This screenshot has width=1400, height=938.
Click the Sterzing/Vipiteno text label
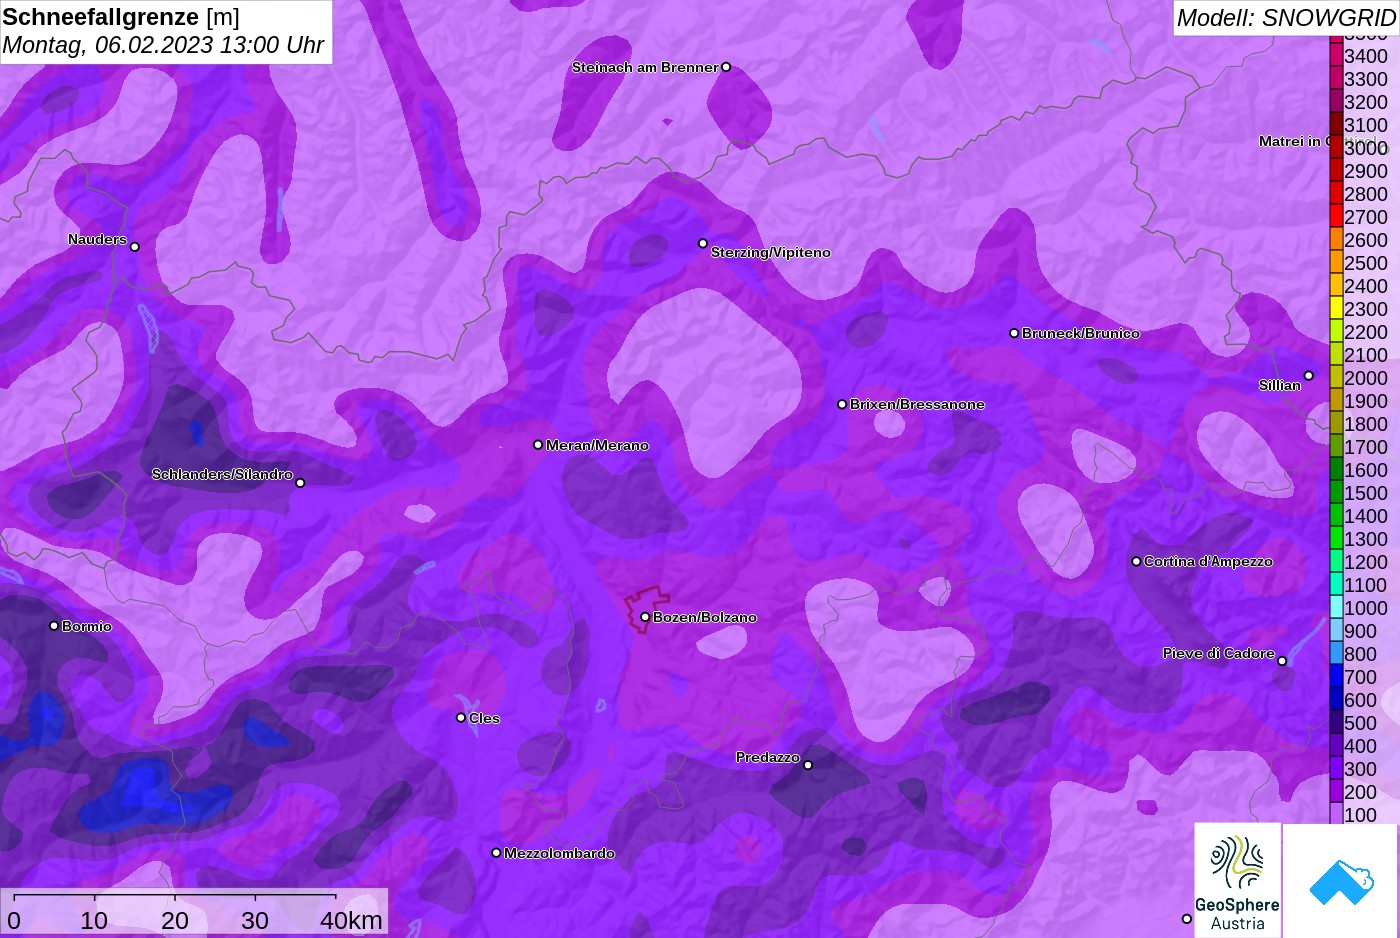[x=771, y=252]
